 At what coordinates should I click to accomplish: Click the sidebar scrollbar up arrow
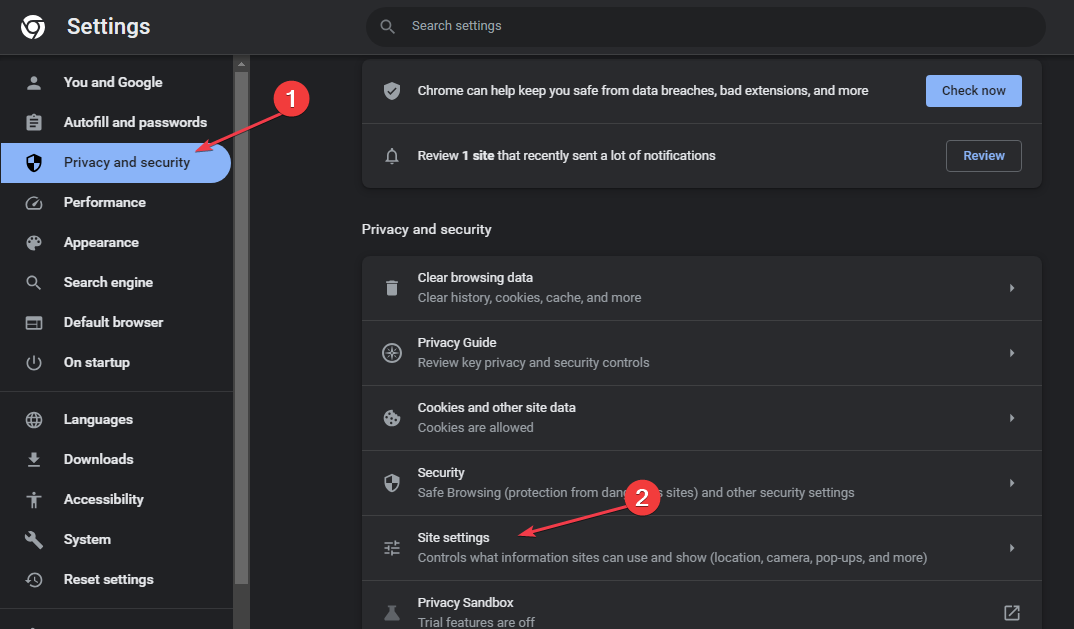tap(241, 64)
